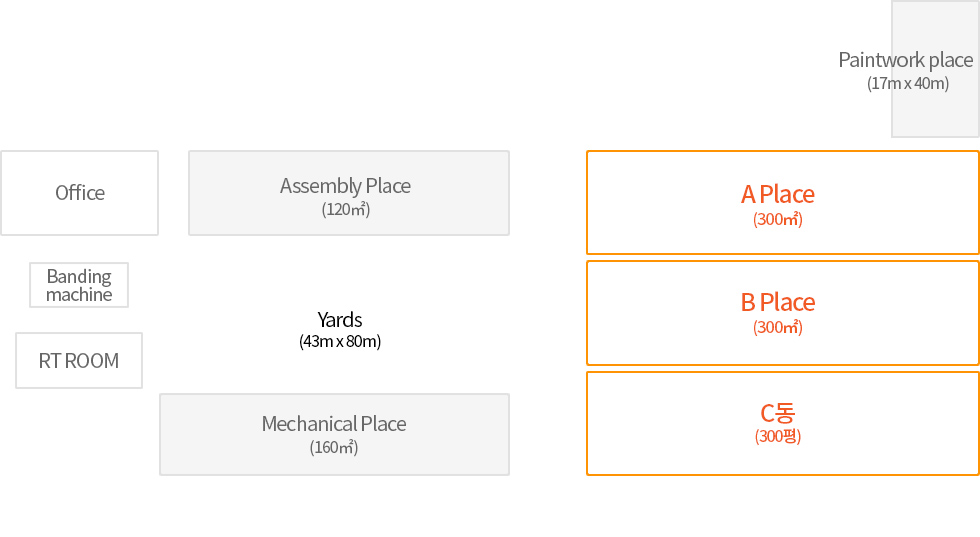Click the Paintwork place label

906,60
